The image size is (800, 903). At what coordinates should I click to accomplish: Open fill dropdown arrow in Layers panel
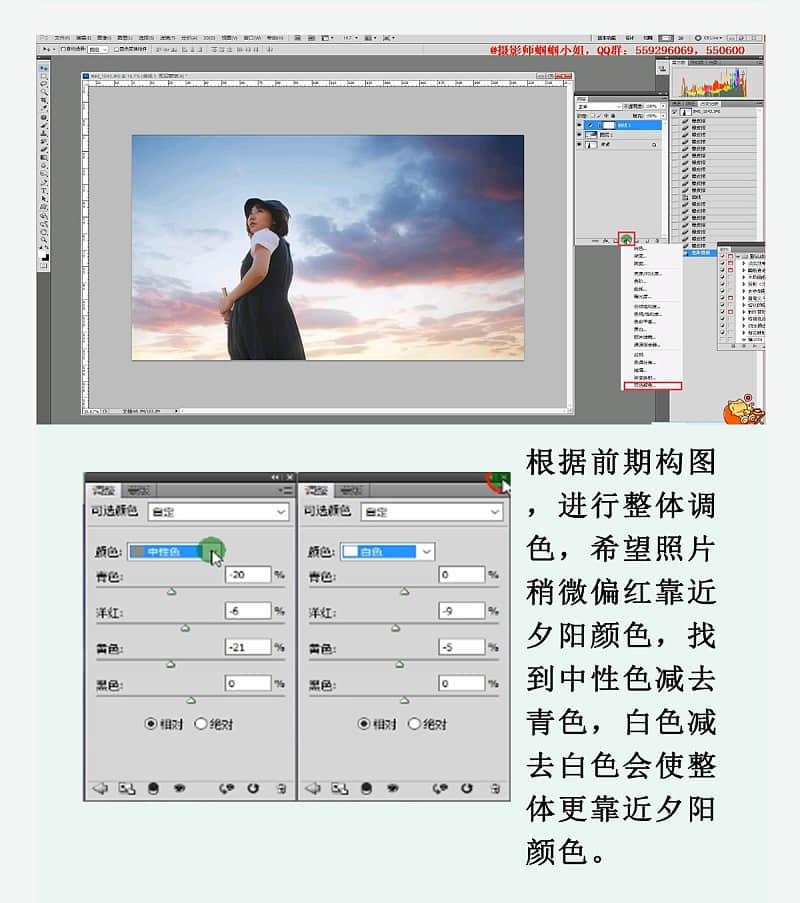click(663, 116)
